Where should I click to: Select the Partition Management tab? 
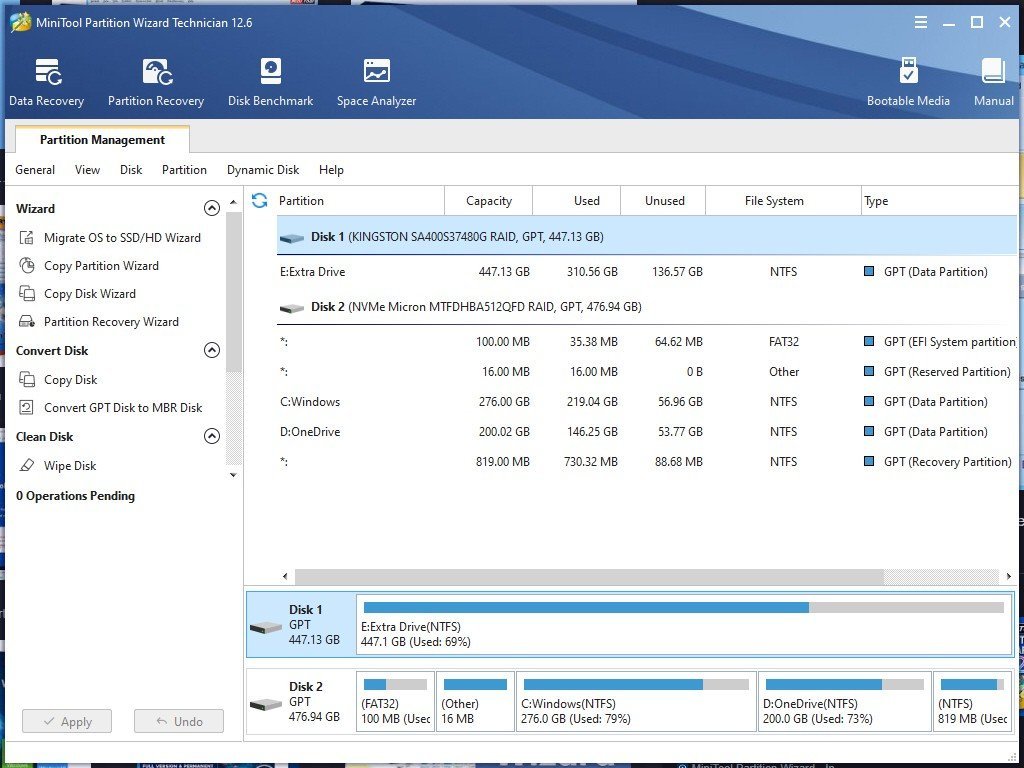pos(102,140)
